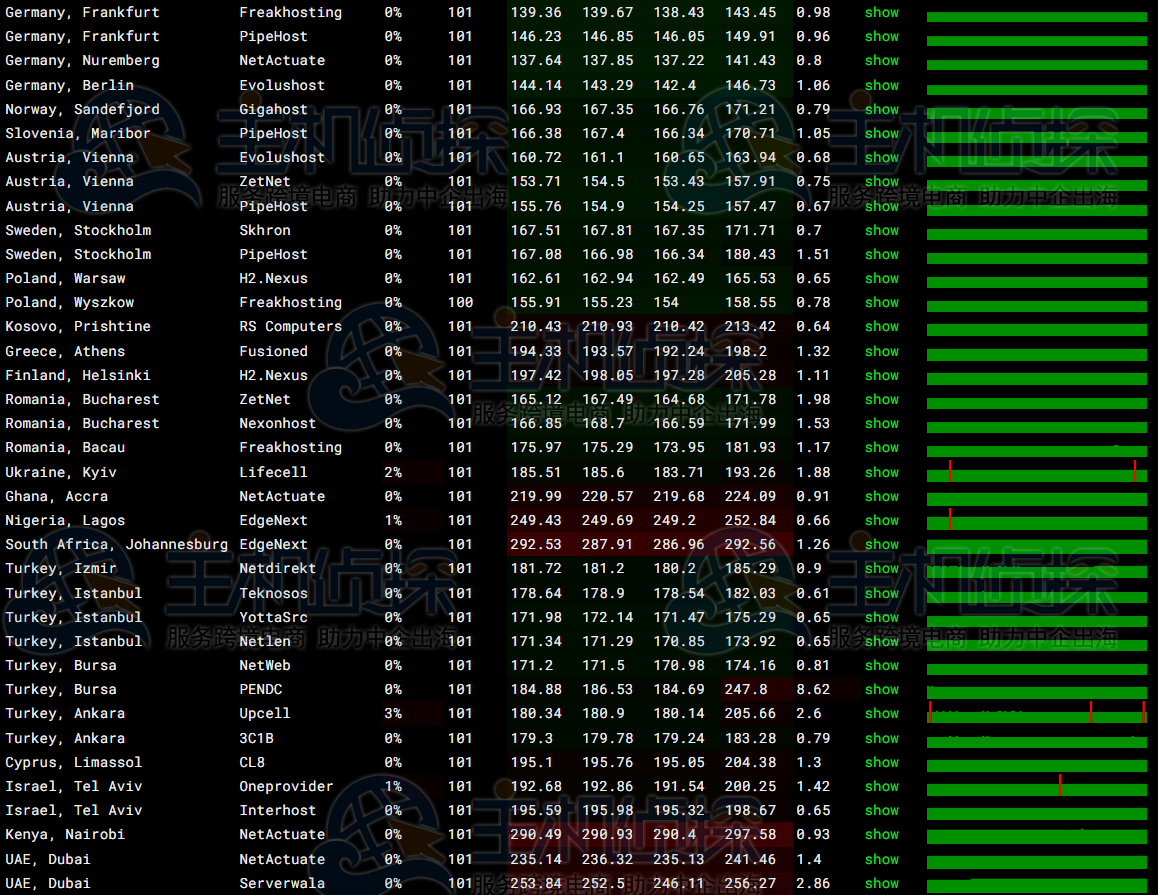Viewport: 1158px width, 895px height.
Task: Open show link for Poland Wyszkow Freakhosting
Action: coord(882,303)
